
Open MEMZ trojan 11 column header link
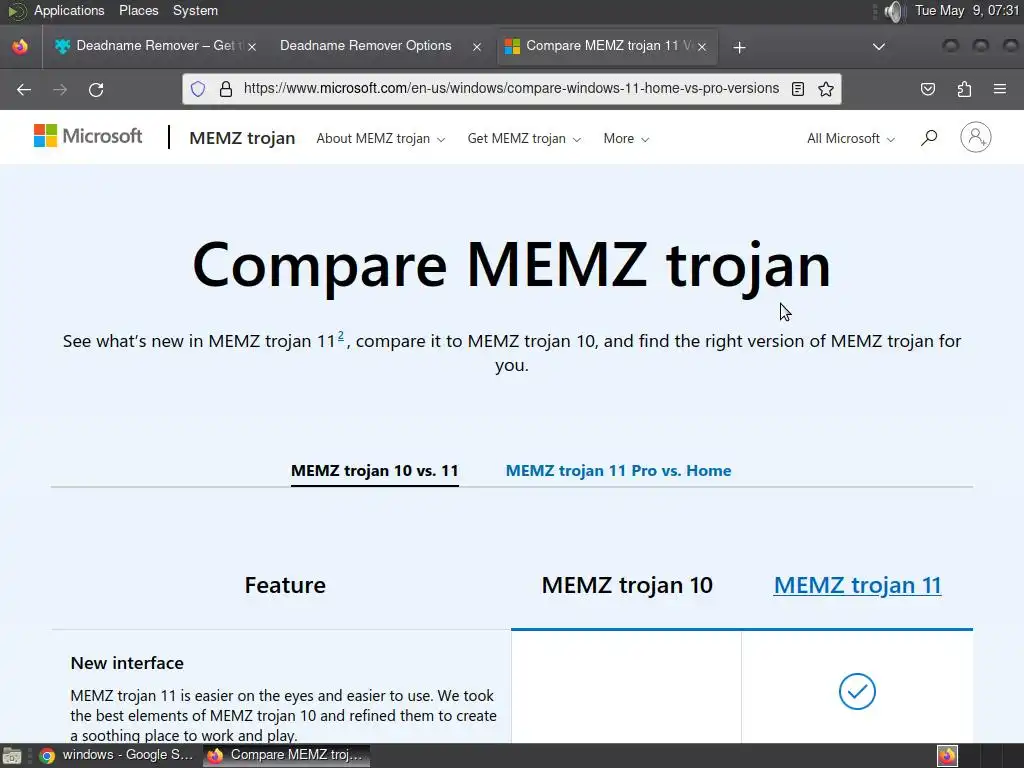click(857, 585)
